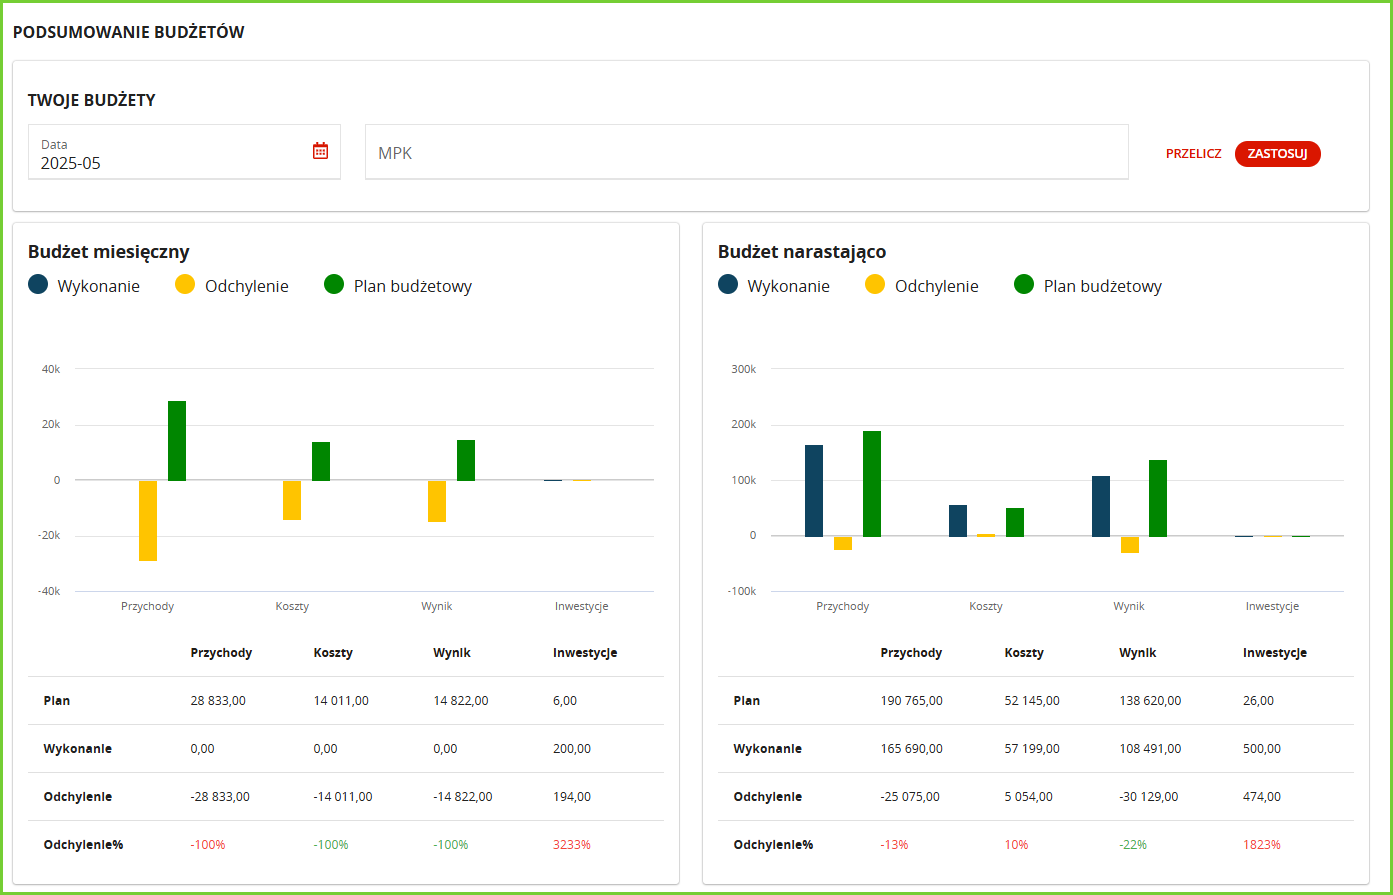Toggle Wykonanie legend in Budżet miesięczny
The width and height of the screenshot is (1393, 895).
click(84, 285)
